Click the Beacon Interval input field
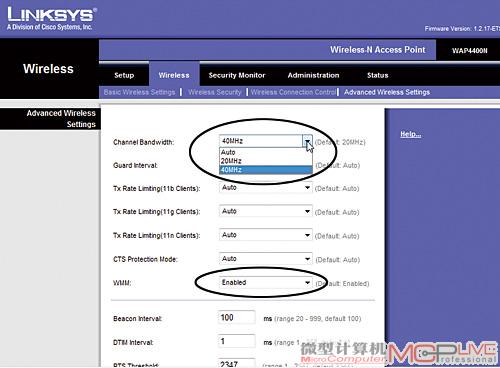The image size is (500, 368). tap(237, 317)
